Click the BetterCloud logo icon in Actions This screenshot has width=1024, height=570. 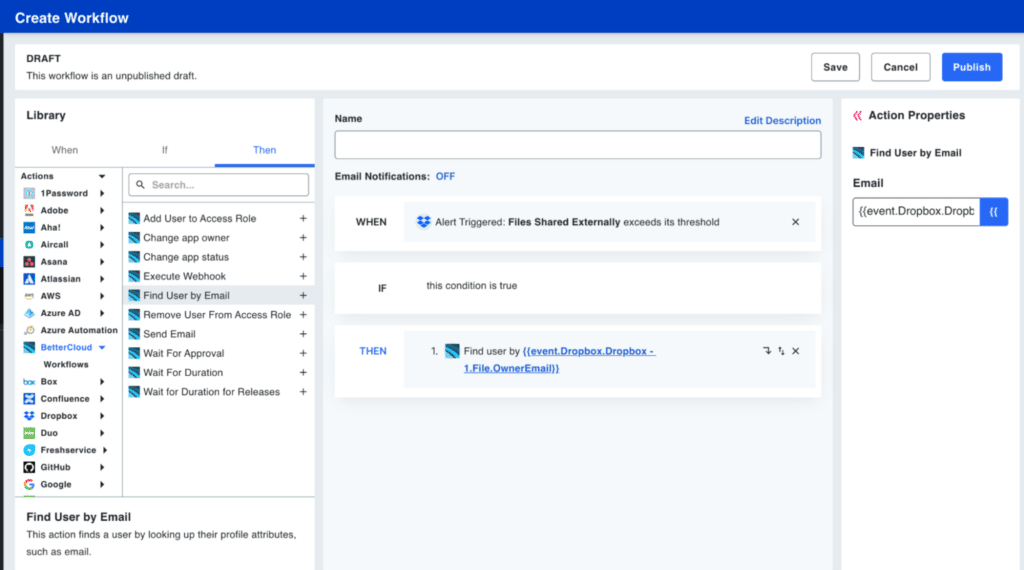point(29,347)
